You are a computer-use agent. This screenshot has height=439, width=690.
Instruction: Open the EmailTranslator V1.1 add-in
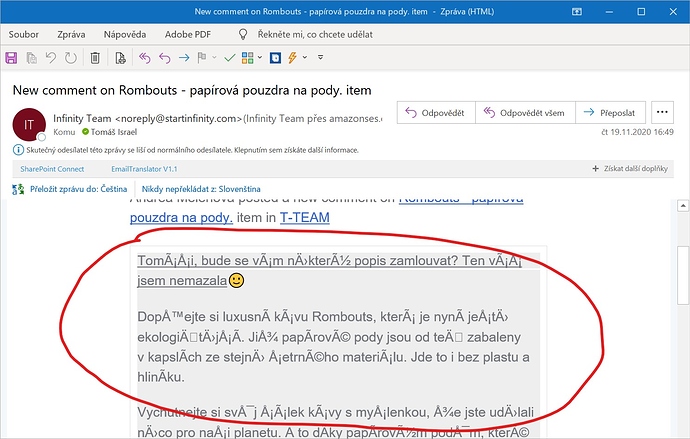click(x=144, y=169)
